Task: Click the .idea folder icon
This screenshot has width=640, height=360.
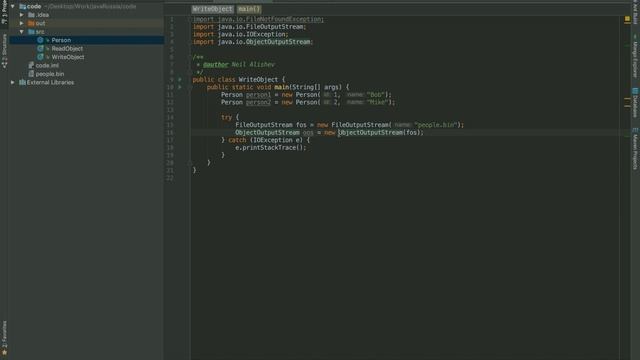Action: point(31,15)
